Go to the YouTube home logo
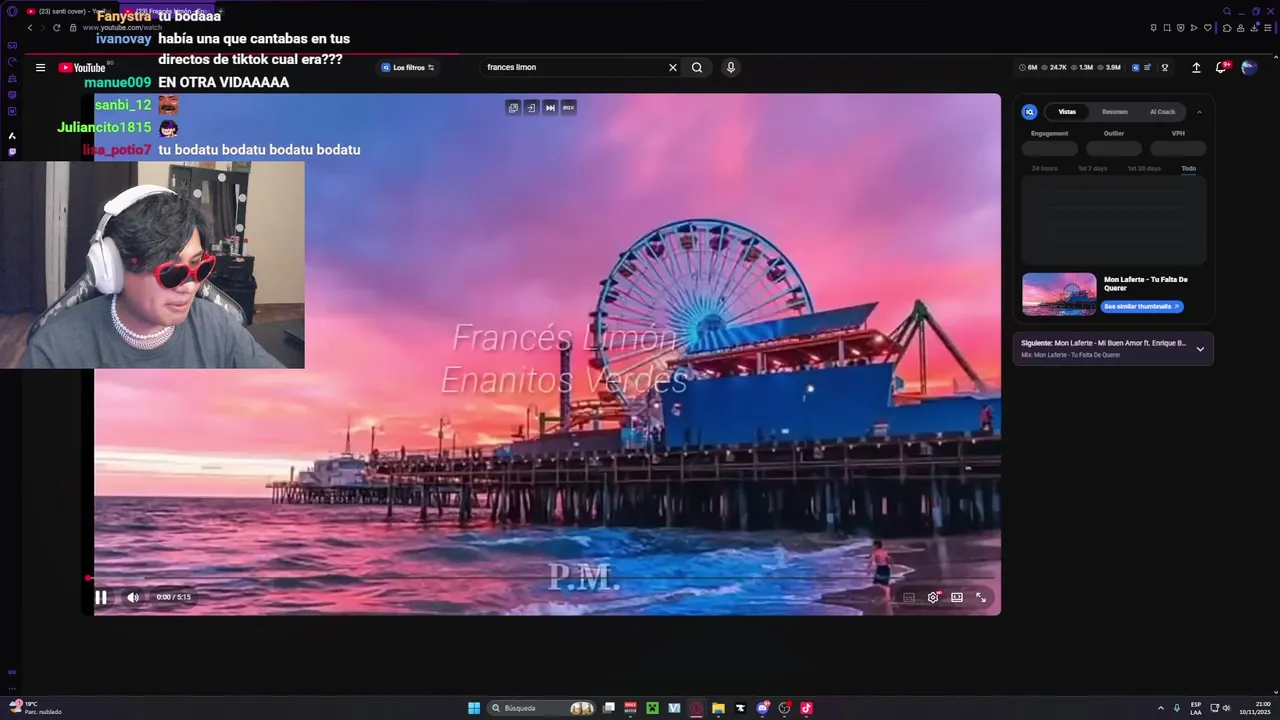The image size is (1280, 720). click(83, 68)
